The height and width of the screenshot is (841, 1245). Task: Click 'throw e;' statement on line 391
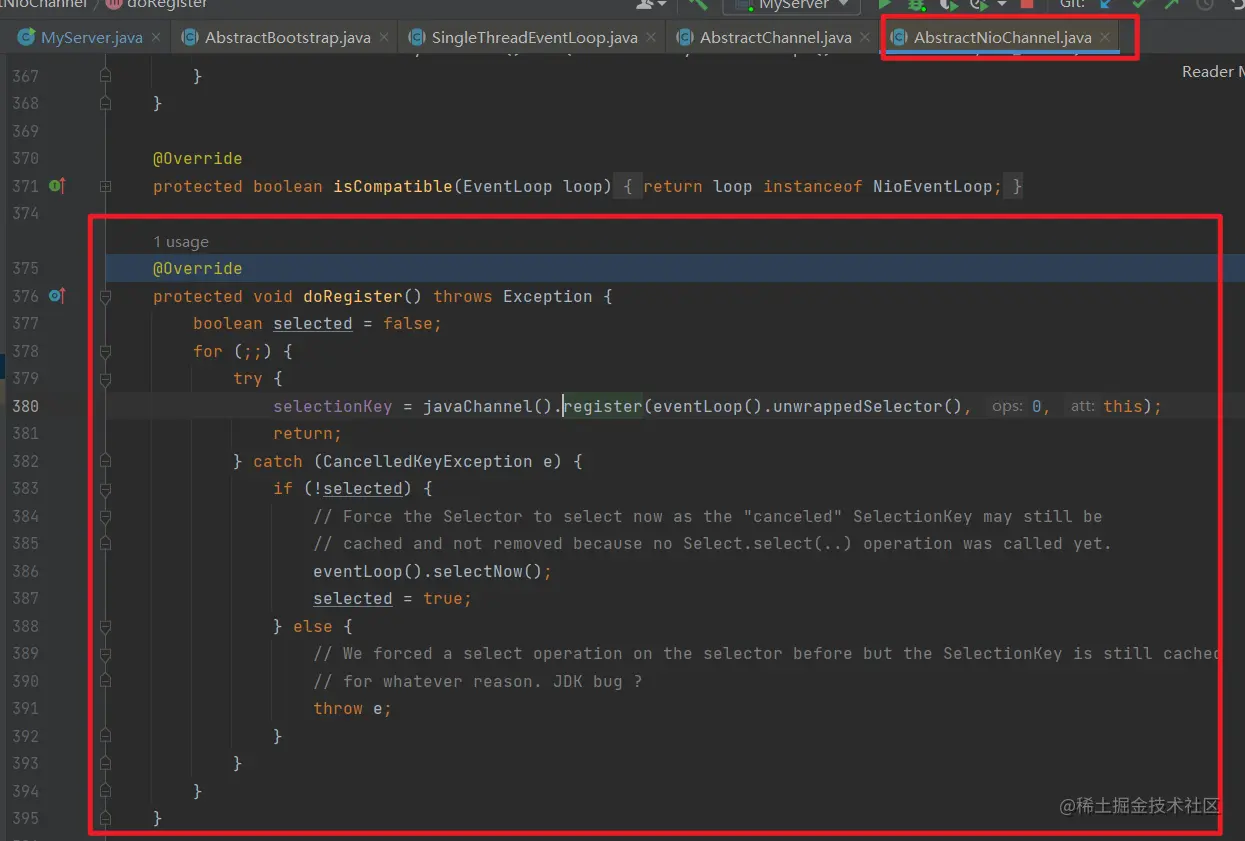pyautogui.click(x=353, y=708)
